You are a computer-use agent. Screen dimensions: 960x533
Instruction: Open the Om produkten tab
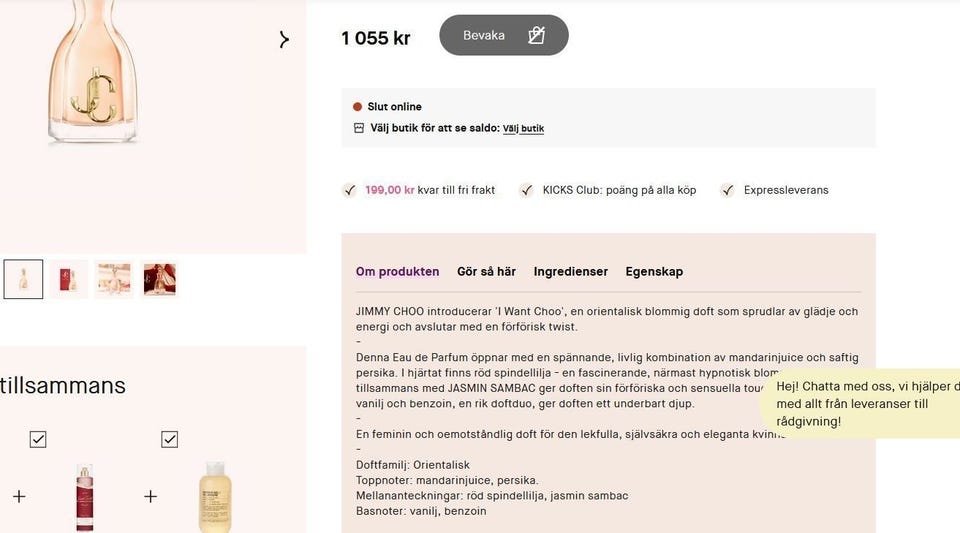[x=397, y=272]
